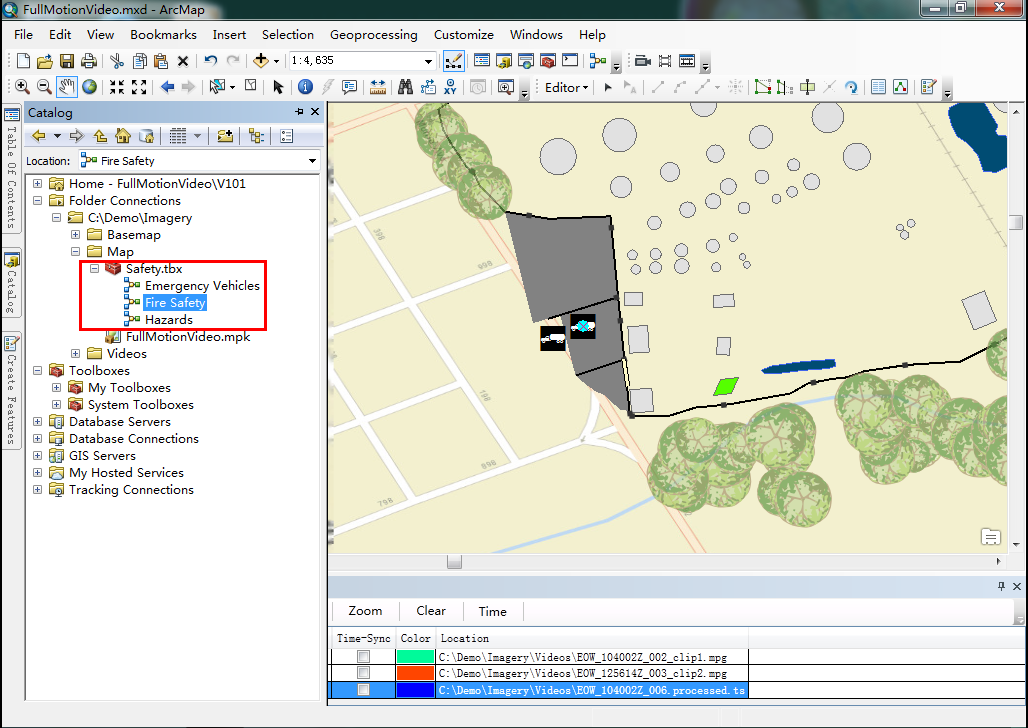Expand My Toolboxes node
This screenshot has width=1028, height=728.
click(56, 388)
